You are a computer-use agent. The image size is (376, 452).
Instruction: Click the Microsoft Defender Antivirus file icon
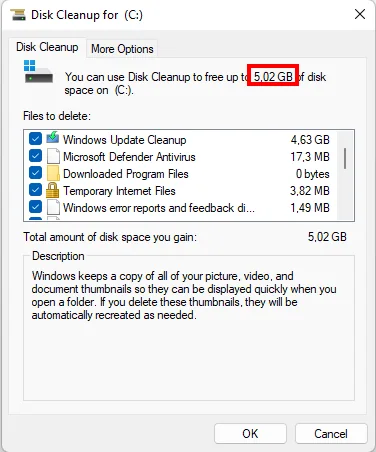[x=53, y=156]
